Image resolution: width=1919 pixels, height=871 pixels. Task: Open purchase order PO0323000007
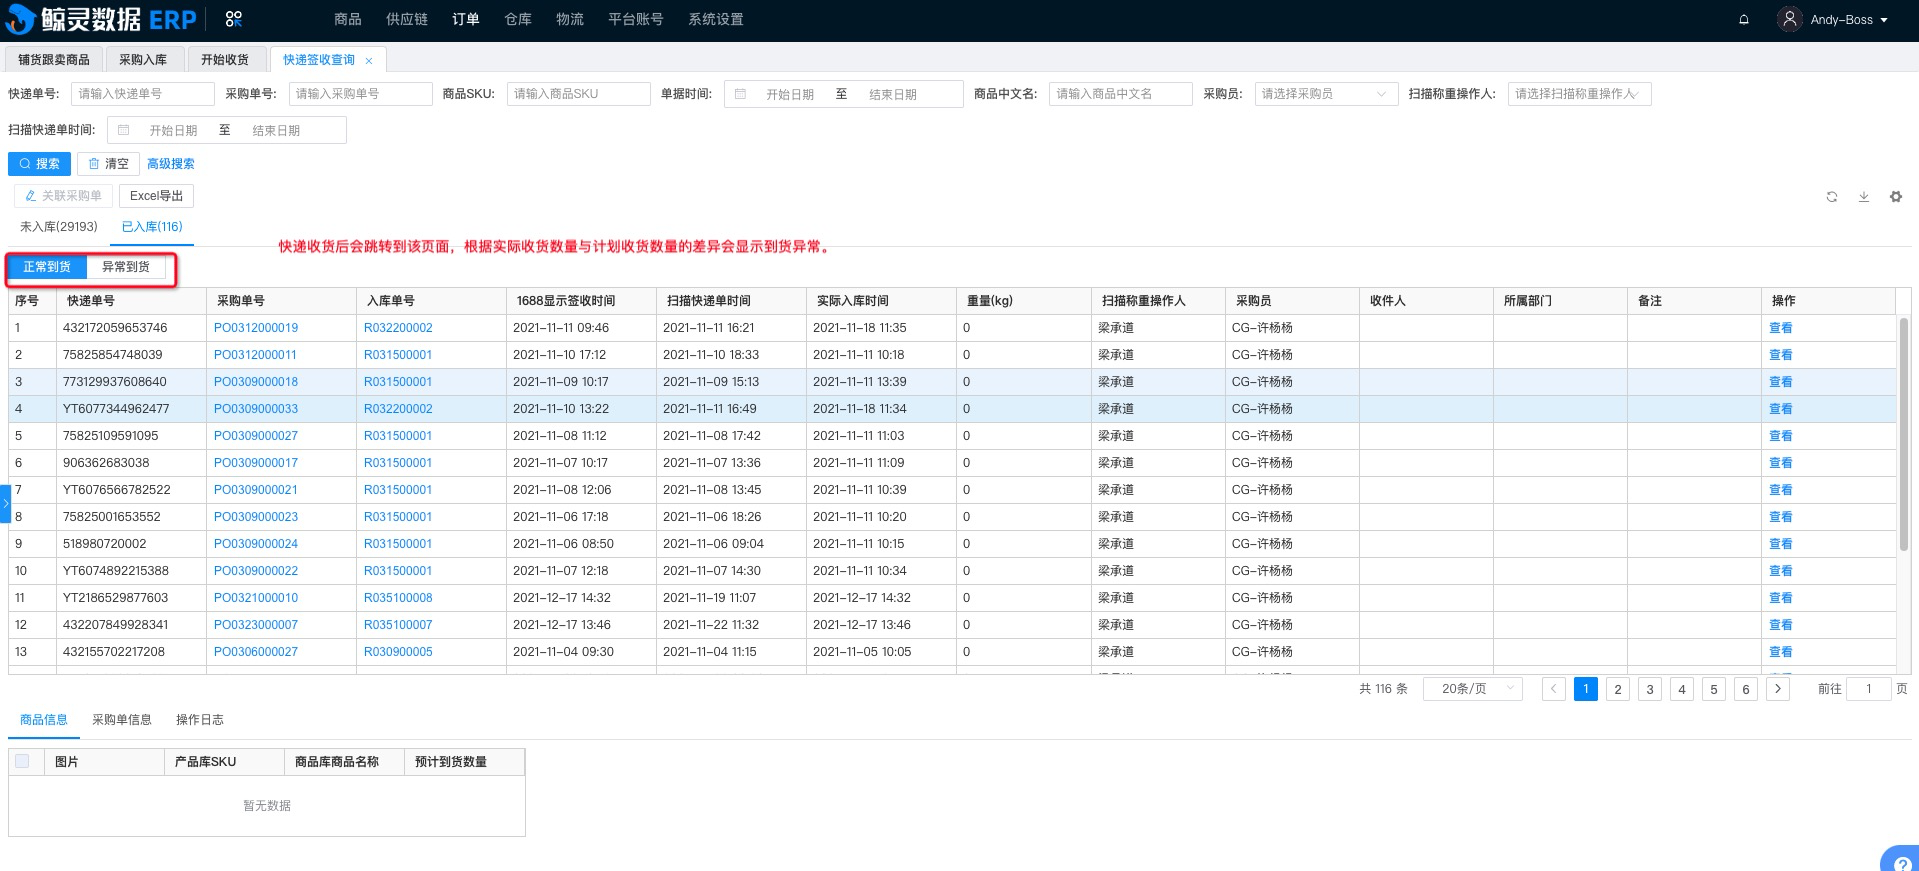(255, 625)
